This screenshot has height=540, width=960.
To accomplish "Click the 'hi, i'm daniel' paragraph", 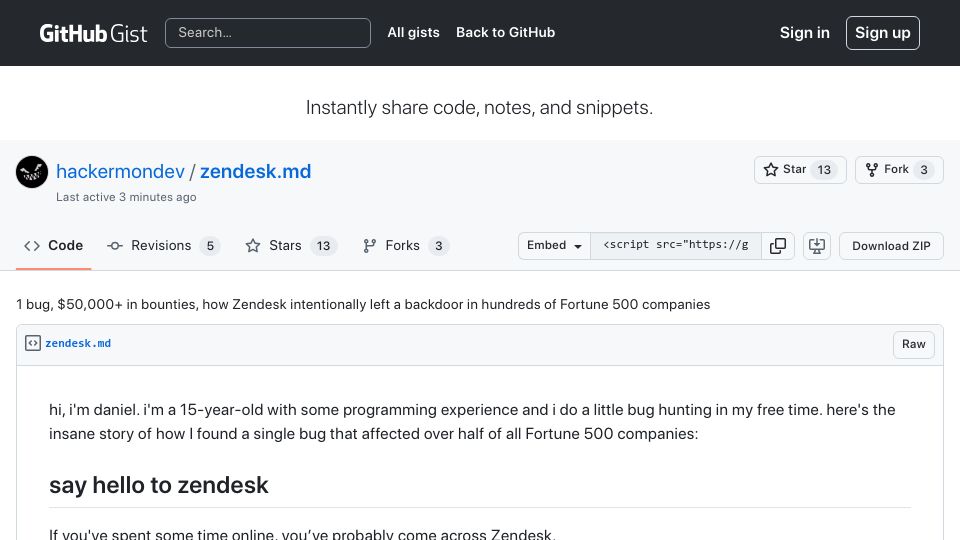I will coord(472,421).
